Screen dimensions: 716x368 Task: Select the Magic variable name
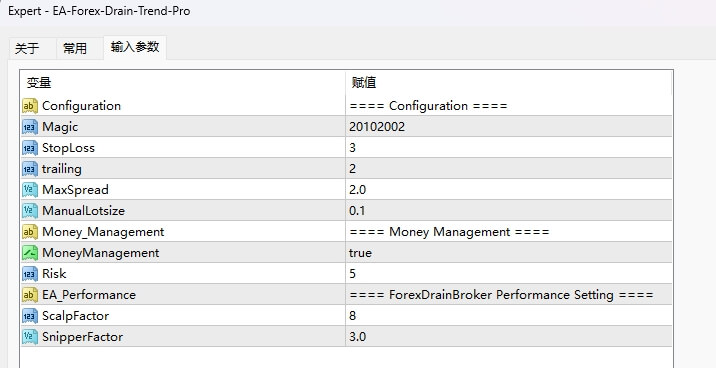[x=60, y=127]
